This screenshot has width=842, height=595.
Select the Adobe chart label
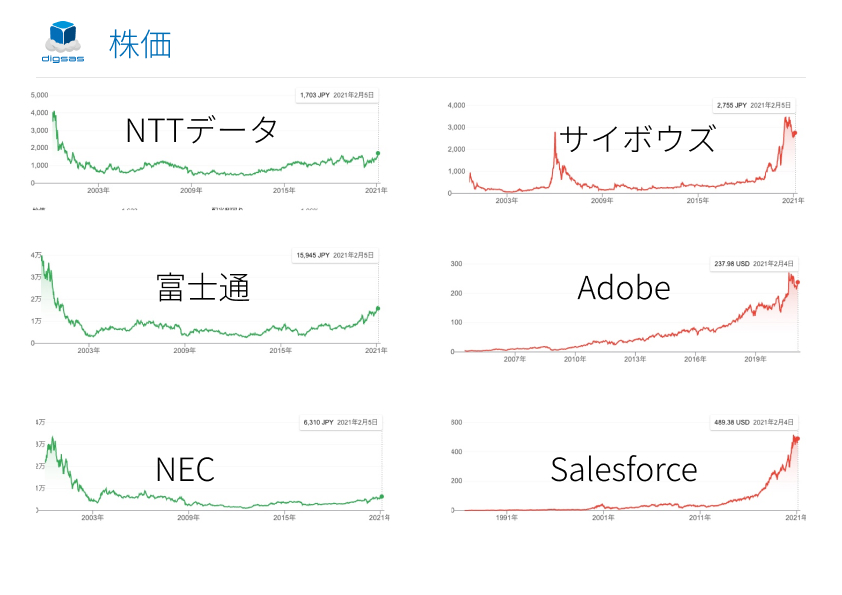pos(624,288)
